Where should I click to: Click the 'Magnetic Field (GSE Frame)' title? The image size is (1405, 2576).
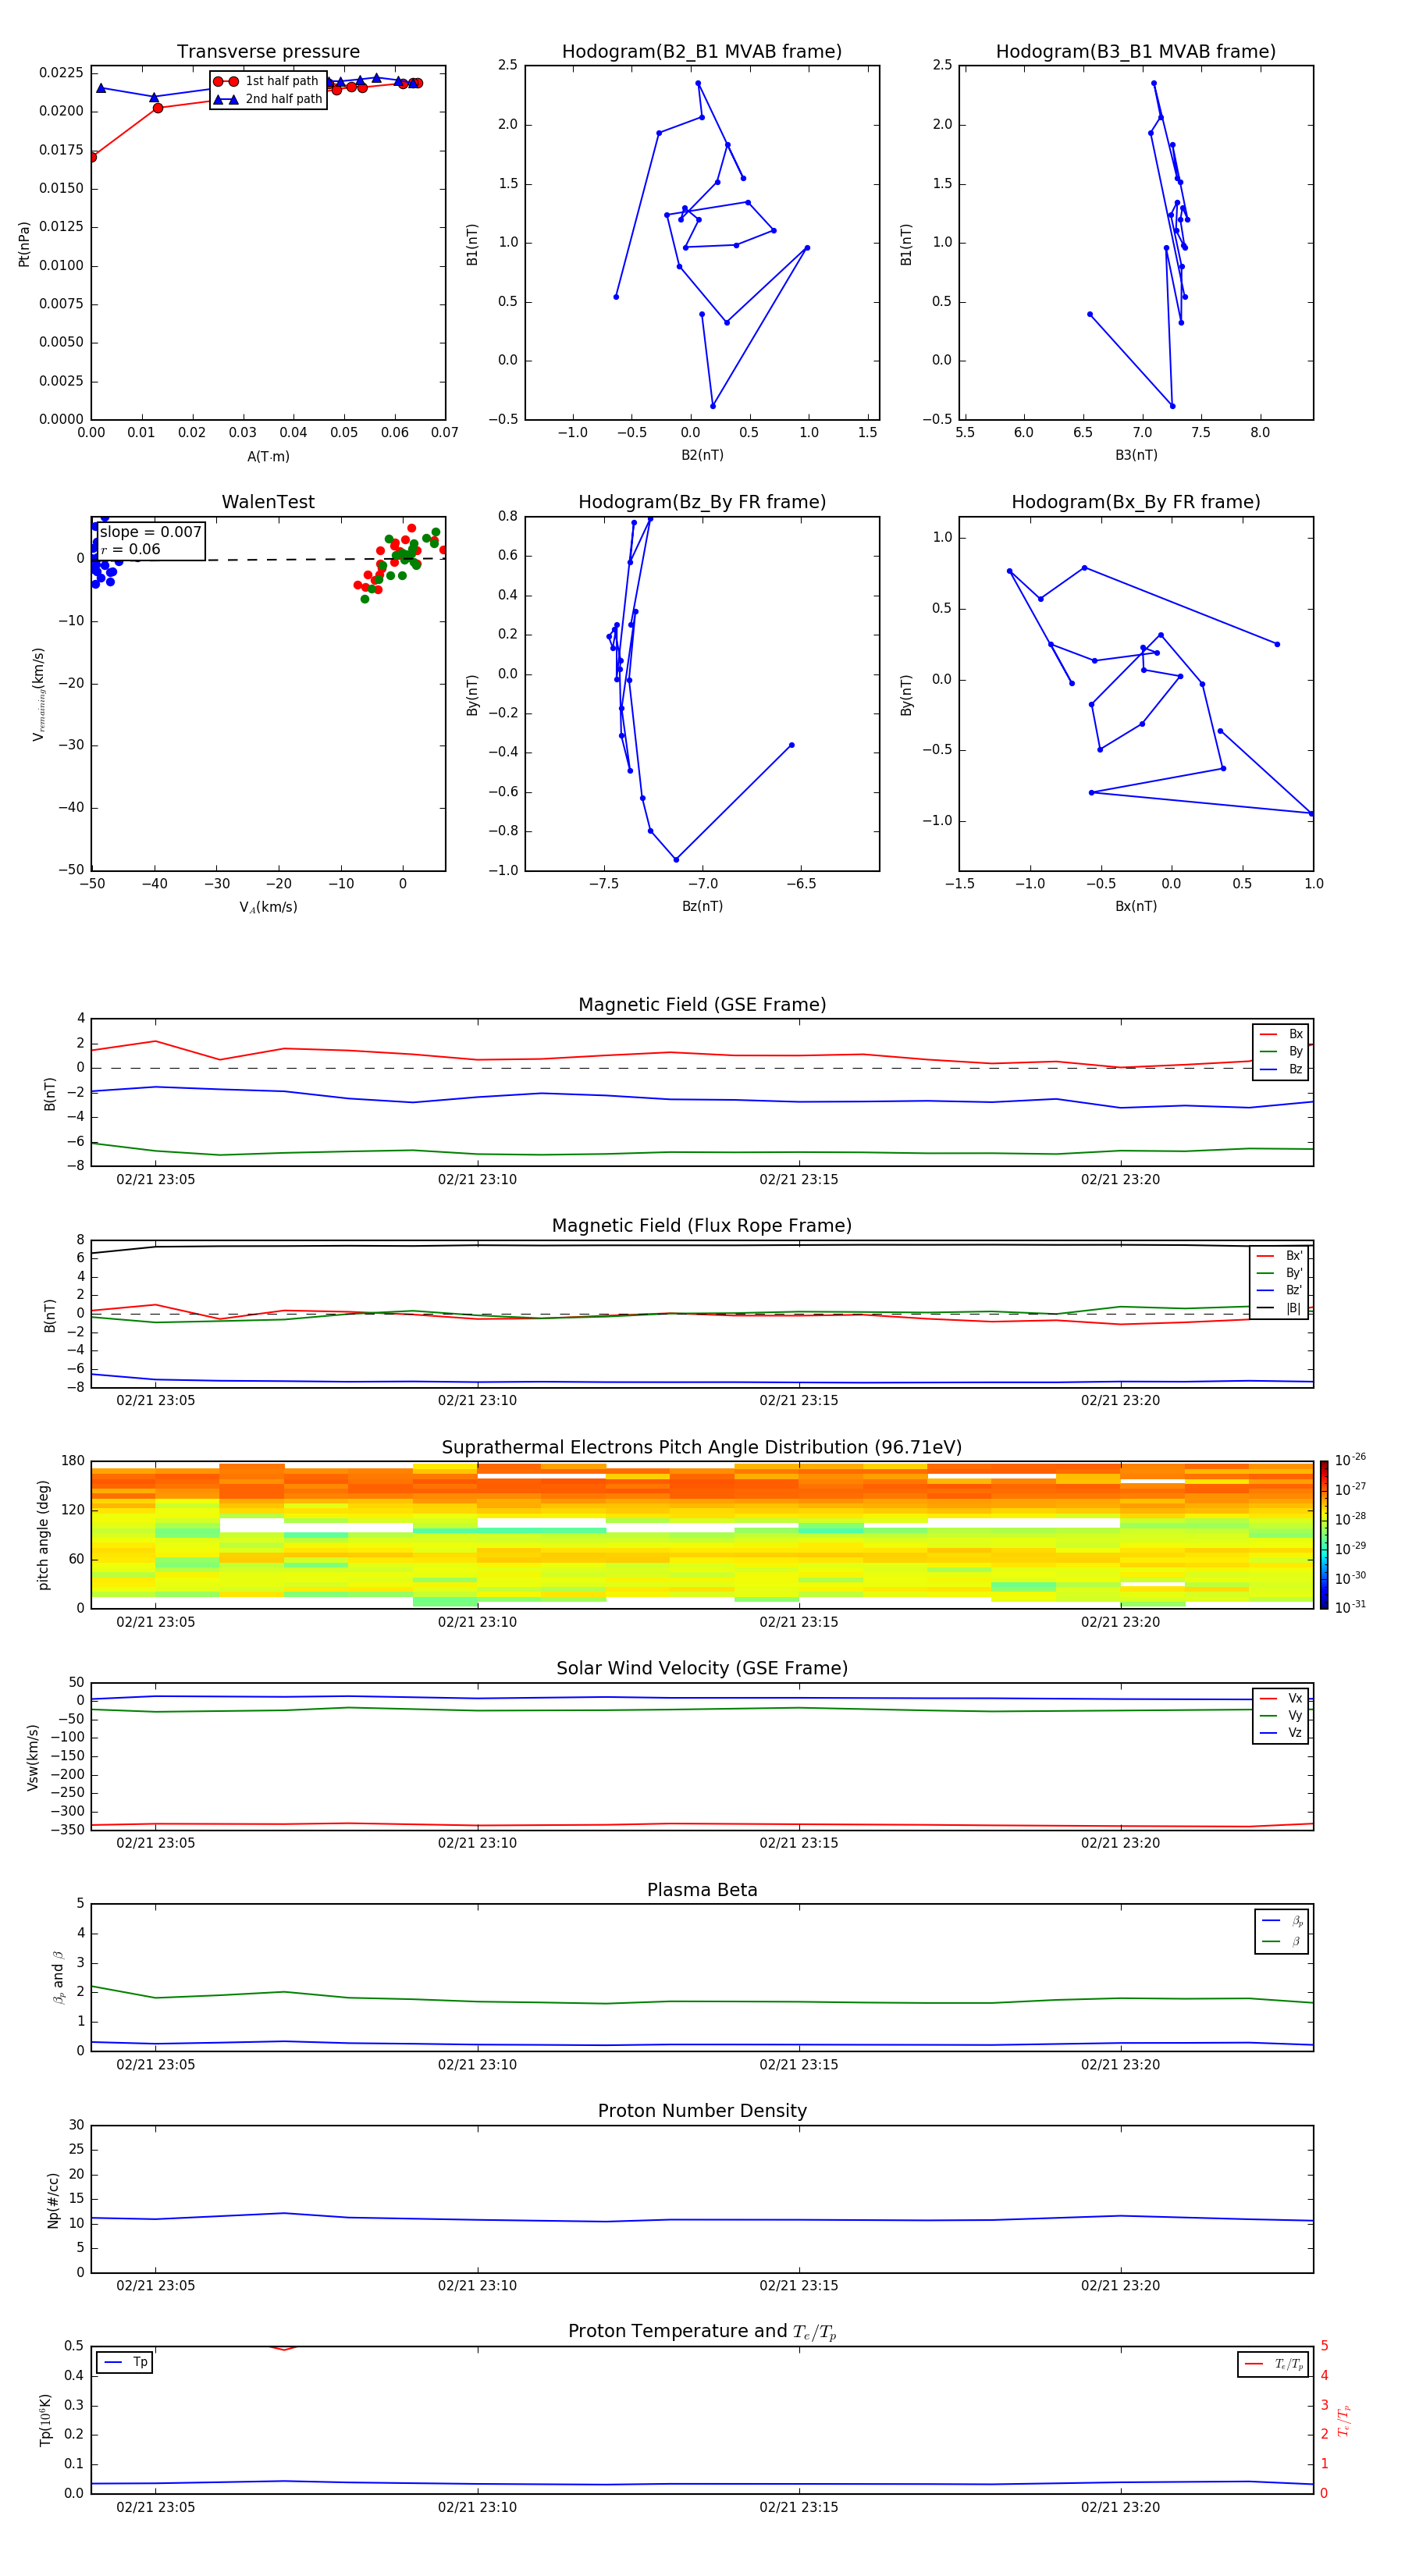(702, 1004)
